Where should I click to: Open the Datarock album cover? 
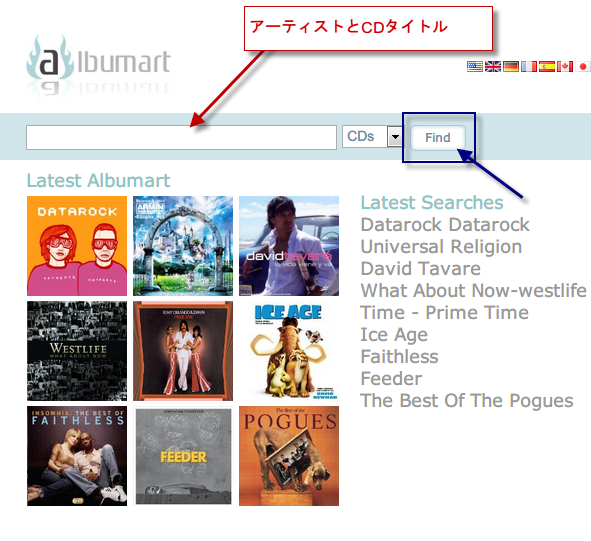pos(77,246)
